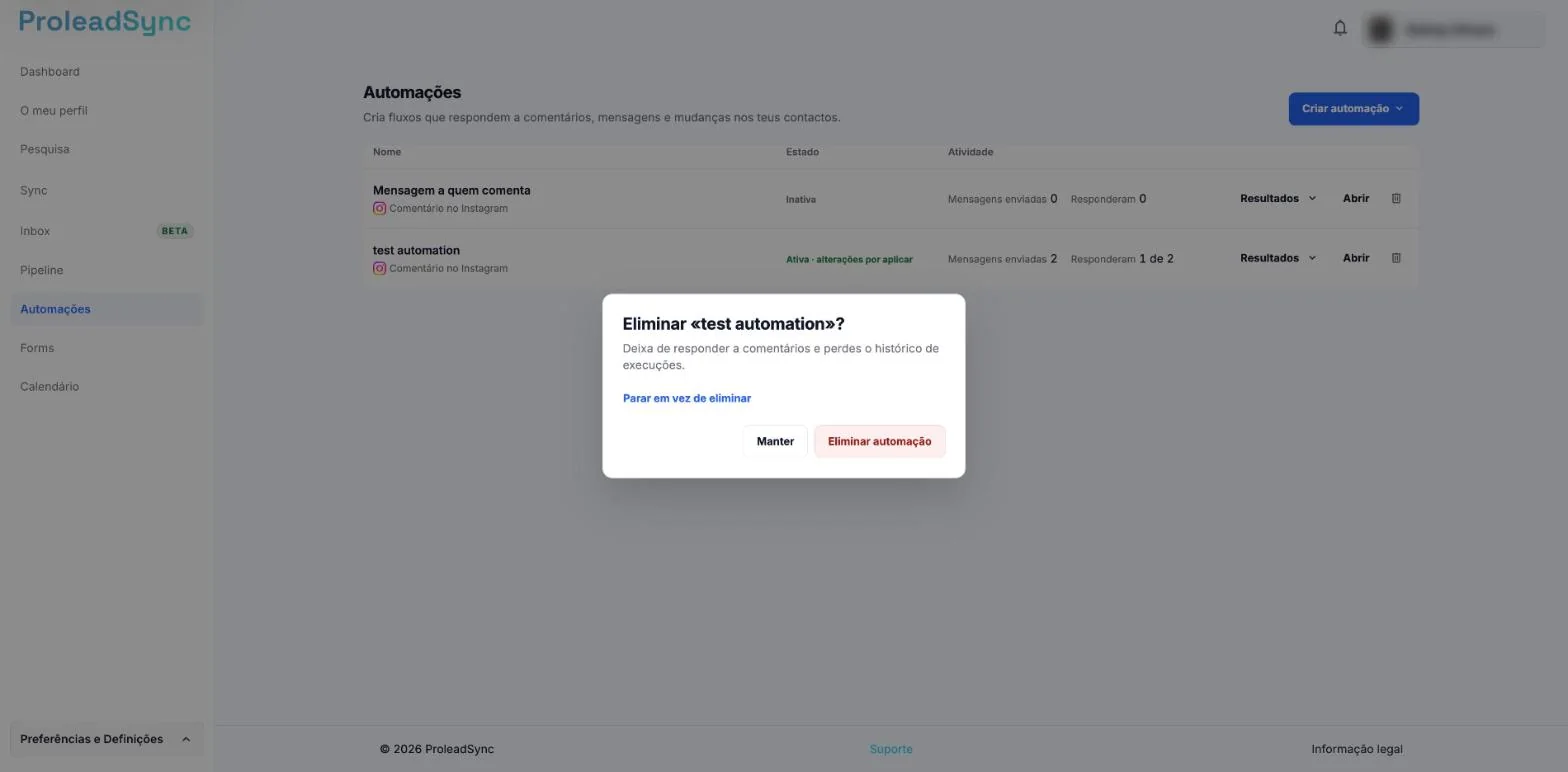This screenshot has width=1568, height=772.
Task: Click 'Mensagens enviadas 2' text
Action: click(1002, 259)
